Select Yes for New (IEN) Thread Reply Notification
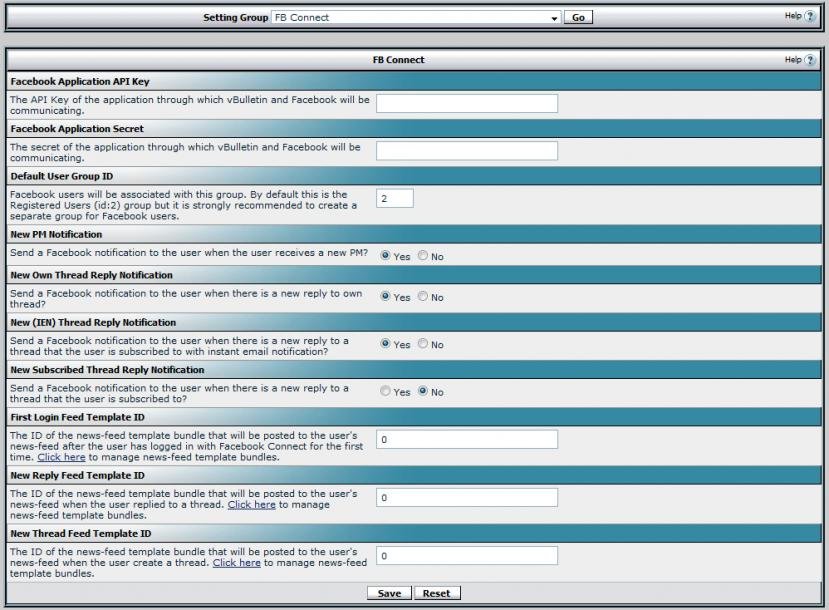 385,344
